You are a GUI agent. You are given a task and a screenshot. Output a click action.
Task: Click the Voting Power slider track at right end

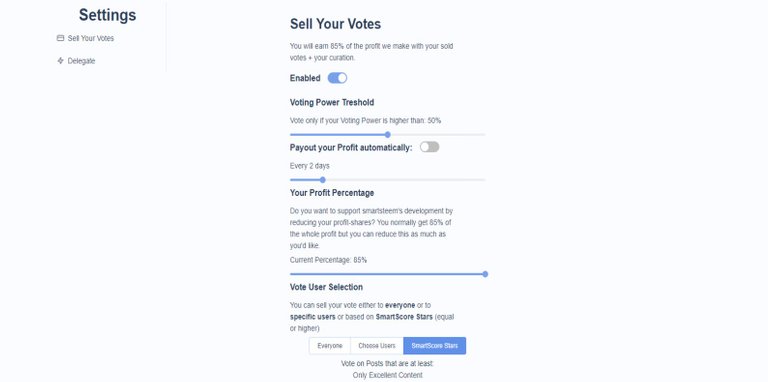coord(482,135)
